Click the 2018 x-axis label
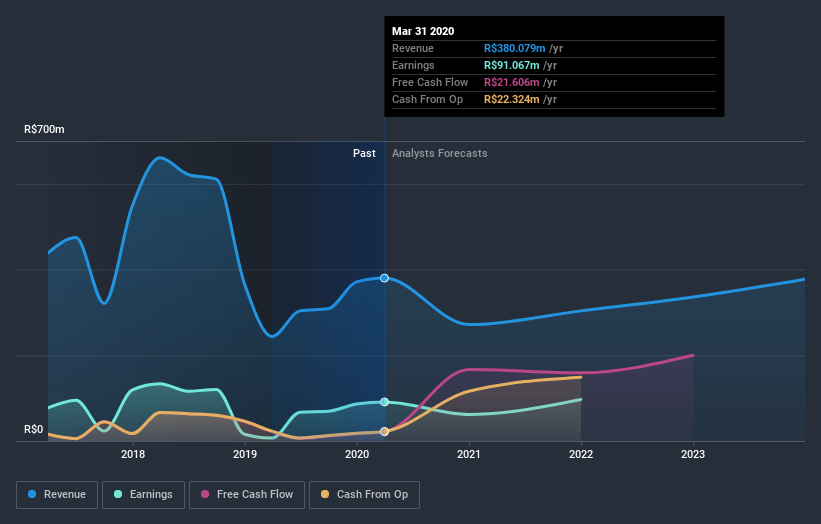Image resolution: width=821 pixels, height=524 pixels. pyautogui.click(x=133, y=454)
